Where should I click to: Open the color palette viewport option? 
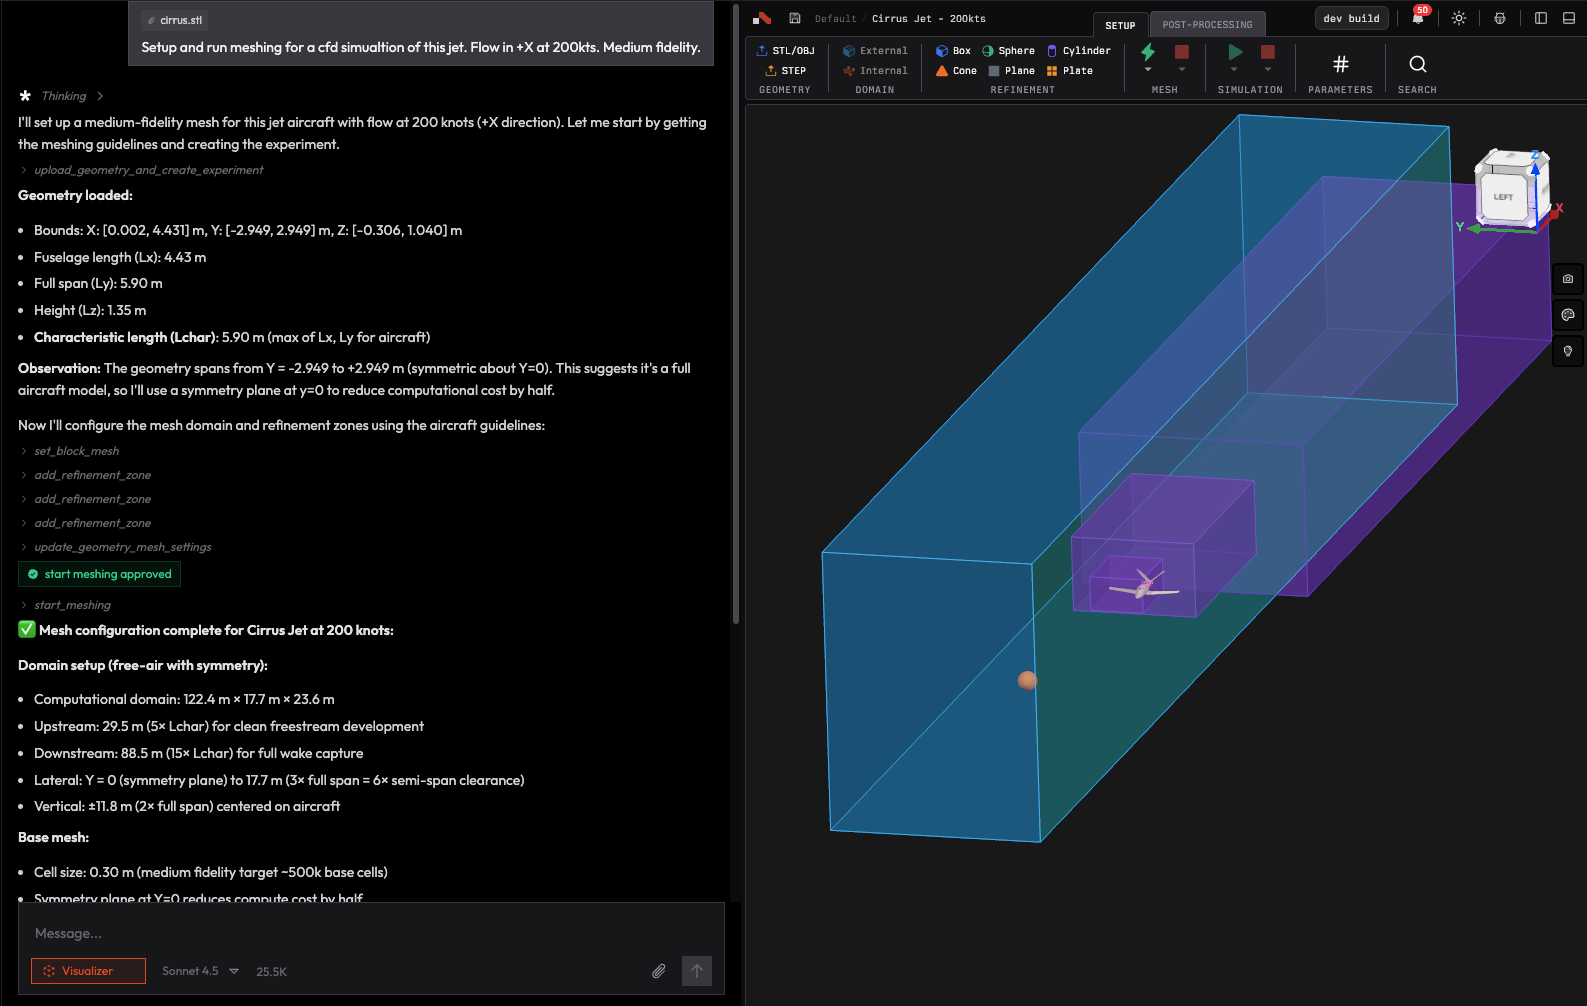tap(1567, 315)
